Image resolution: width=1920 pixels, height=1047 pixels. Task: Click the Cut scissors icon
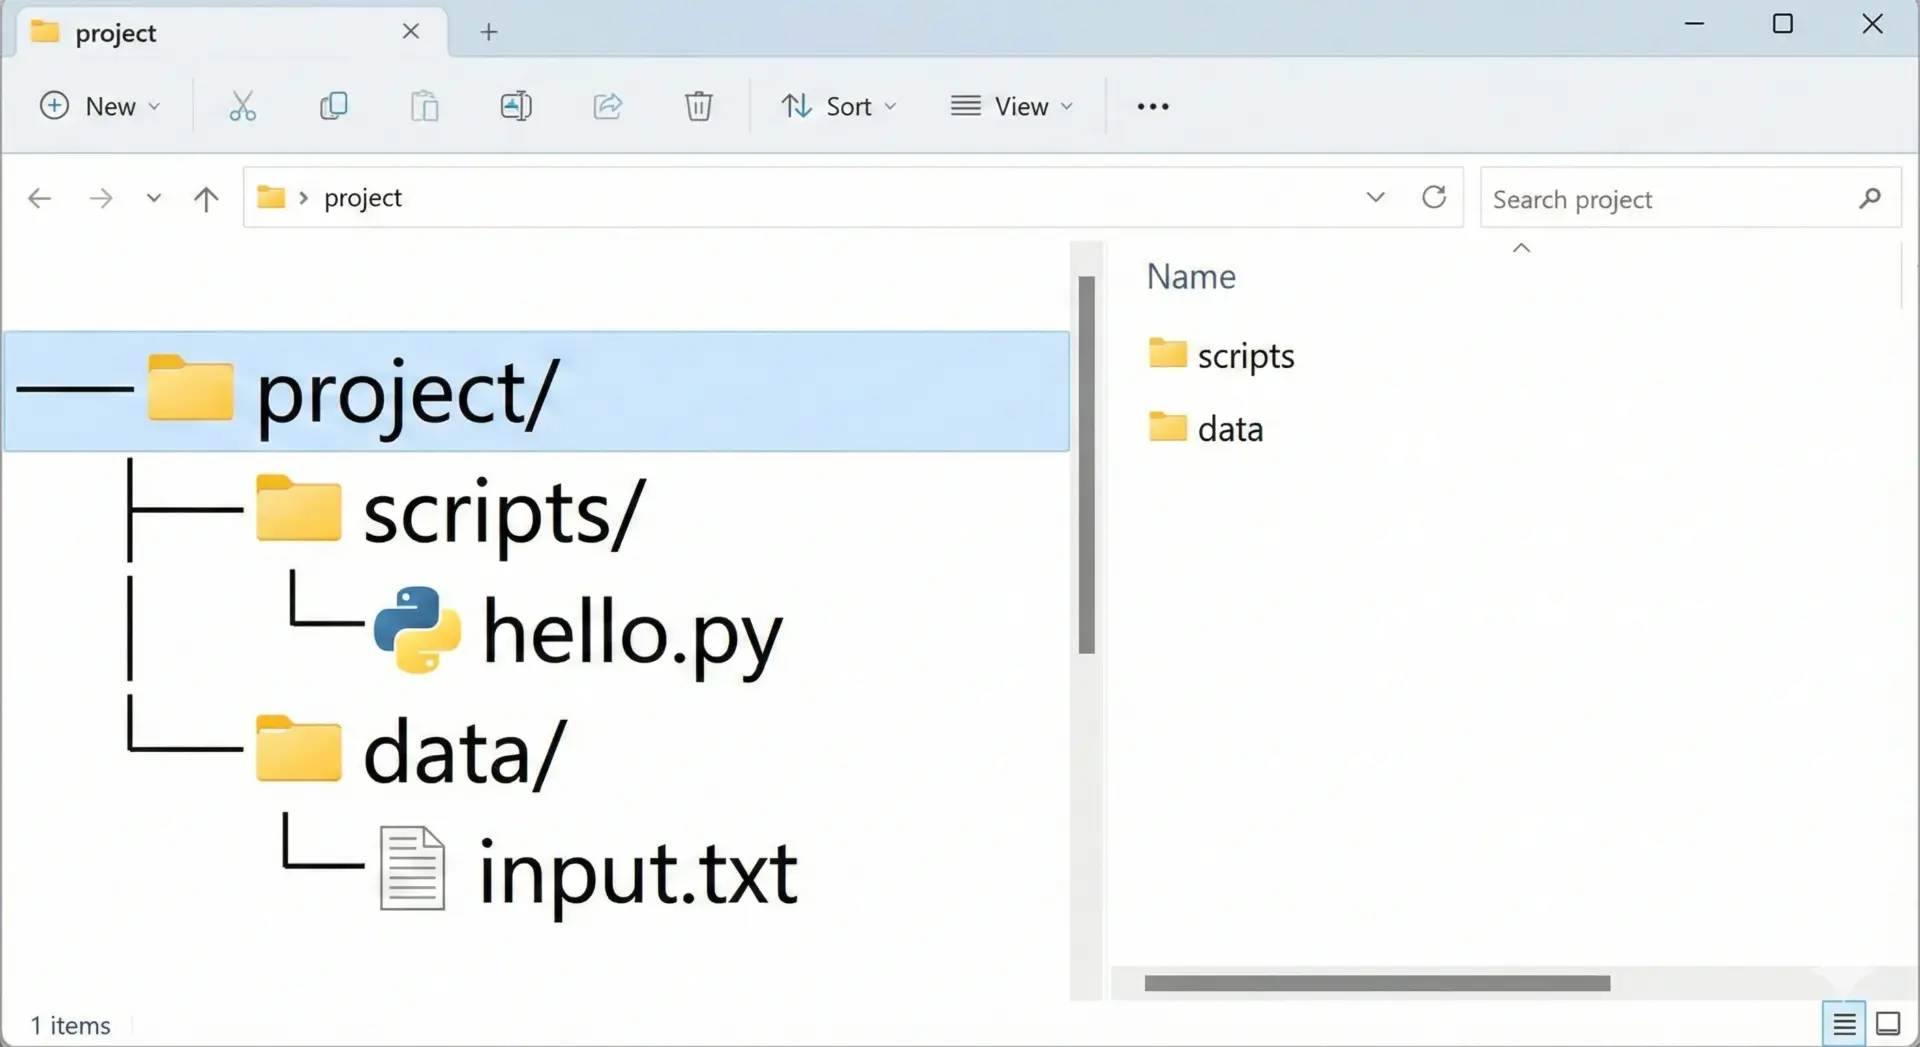242,106
